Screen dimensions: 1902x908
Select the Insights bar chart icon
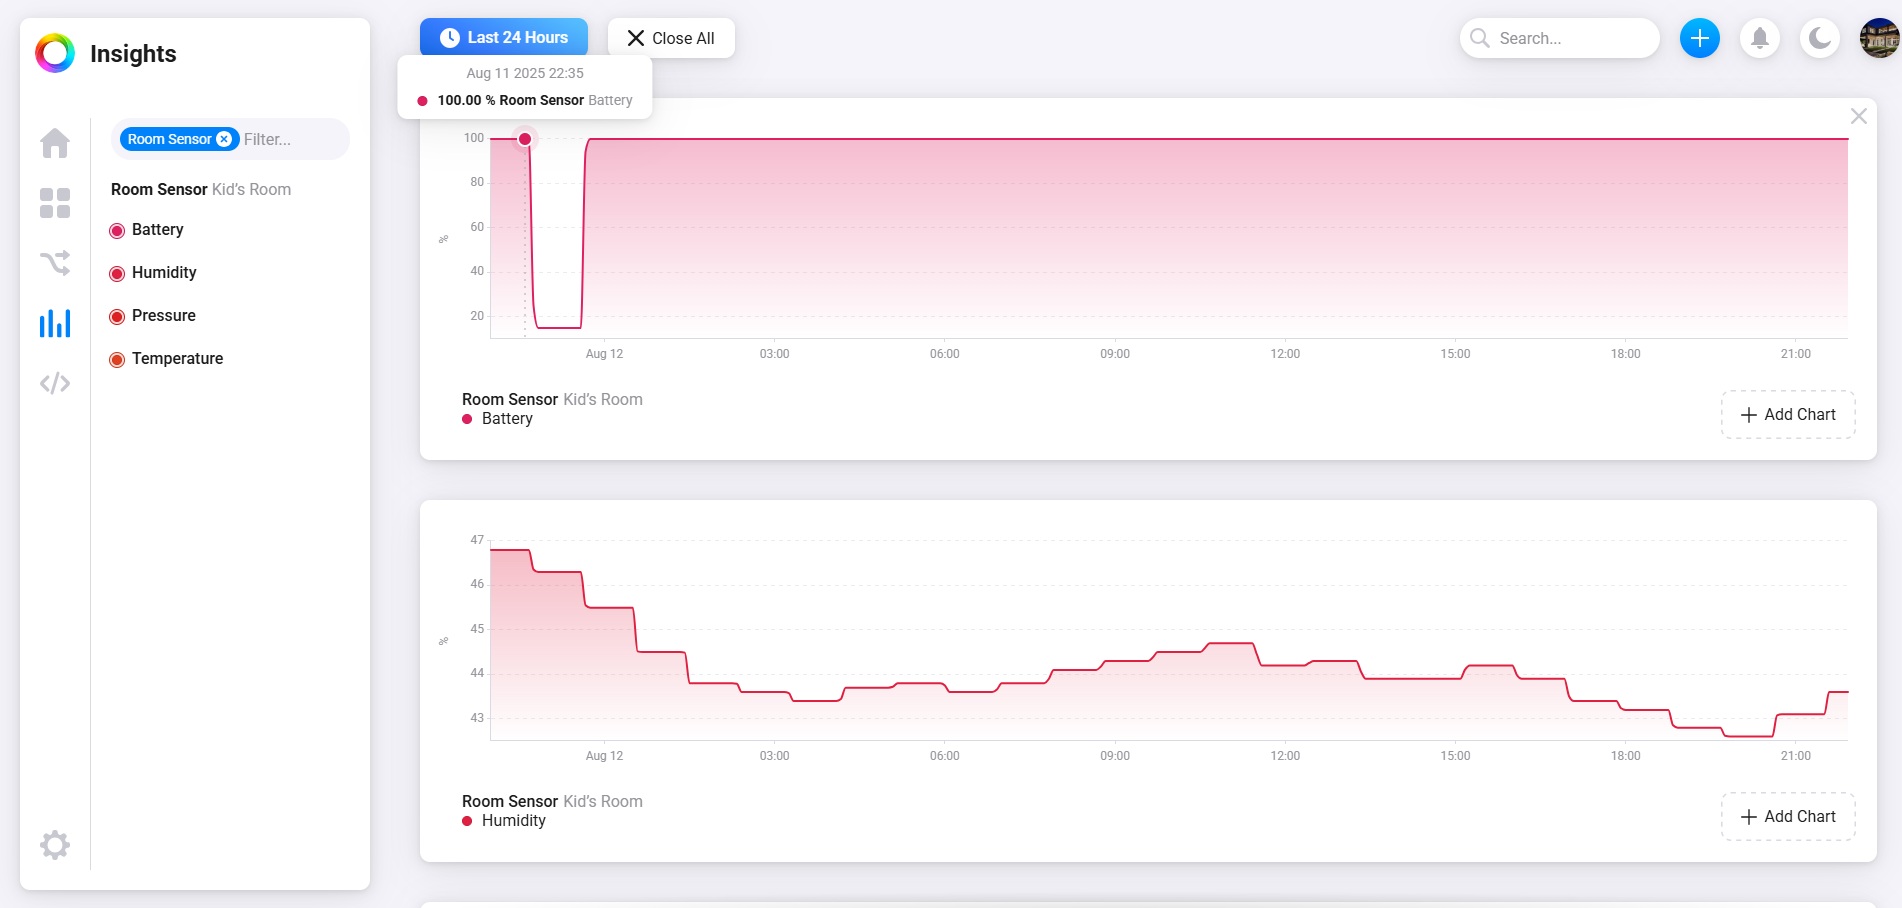click(55, 323)
